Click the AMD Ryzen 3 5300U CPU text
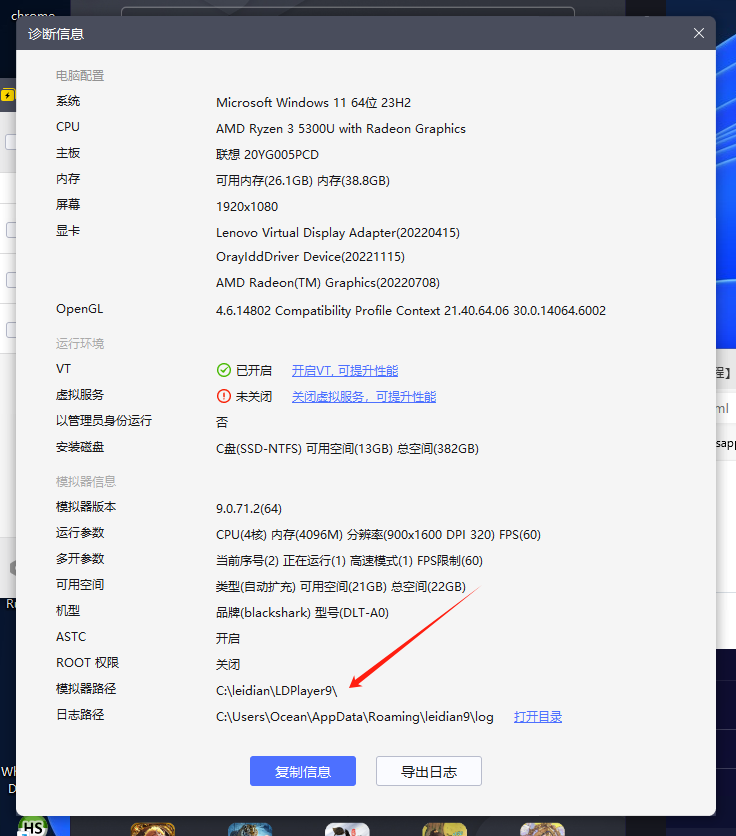The width and height of the screenshot is (736, 836). point(340,128)
